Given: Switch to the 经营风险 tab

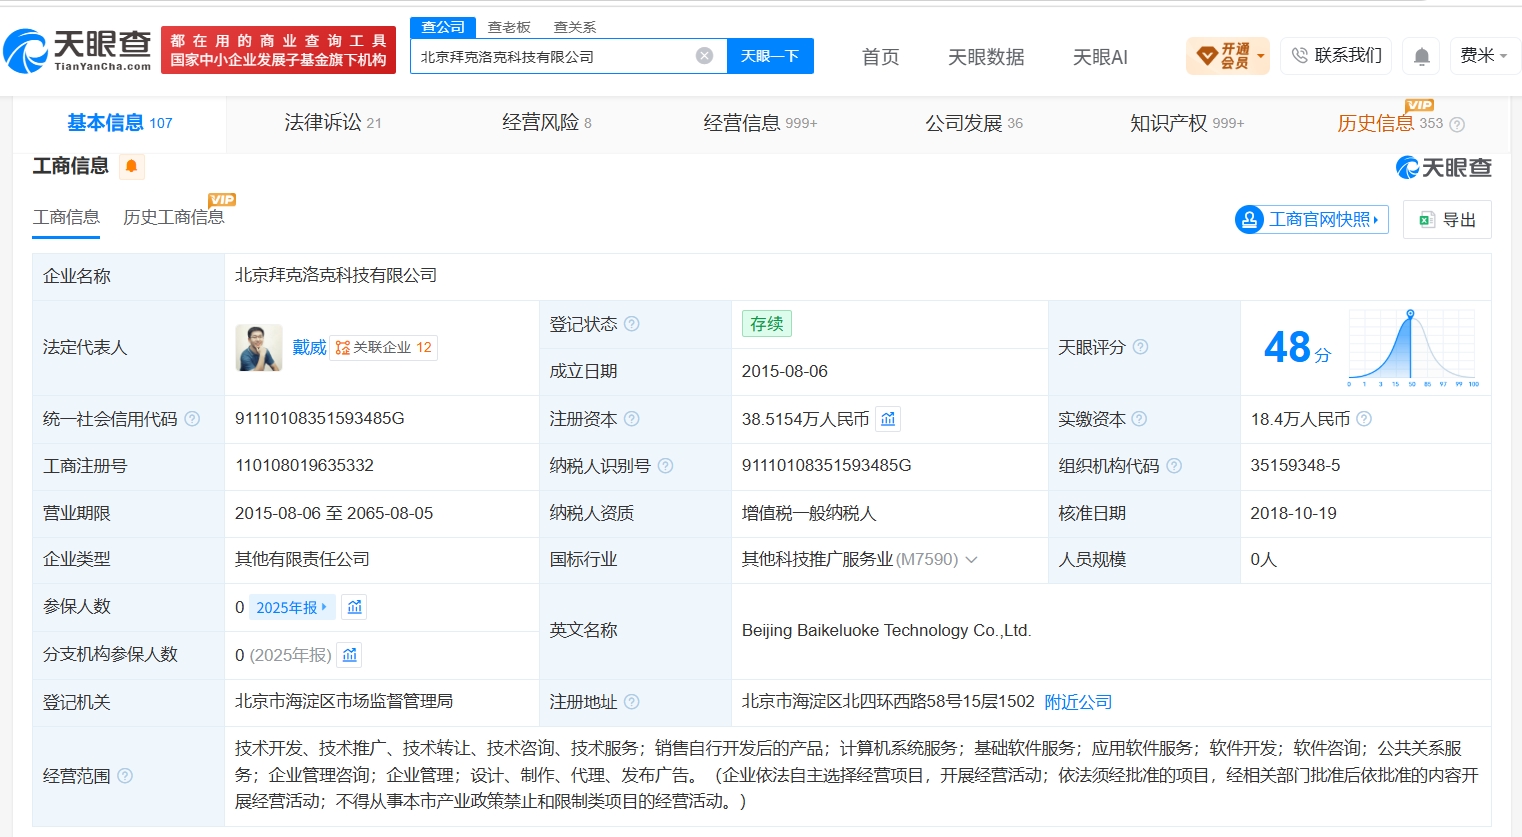Looking at the screenshot, I should click(x=547, y=123).
